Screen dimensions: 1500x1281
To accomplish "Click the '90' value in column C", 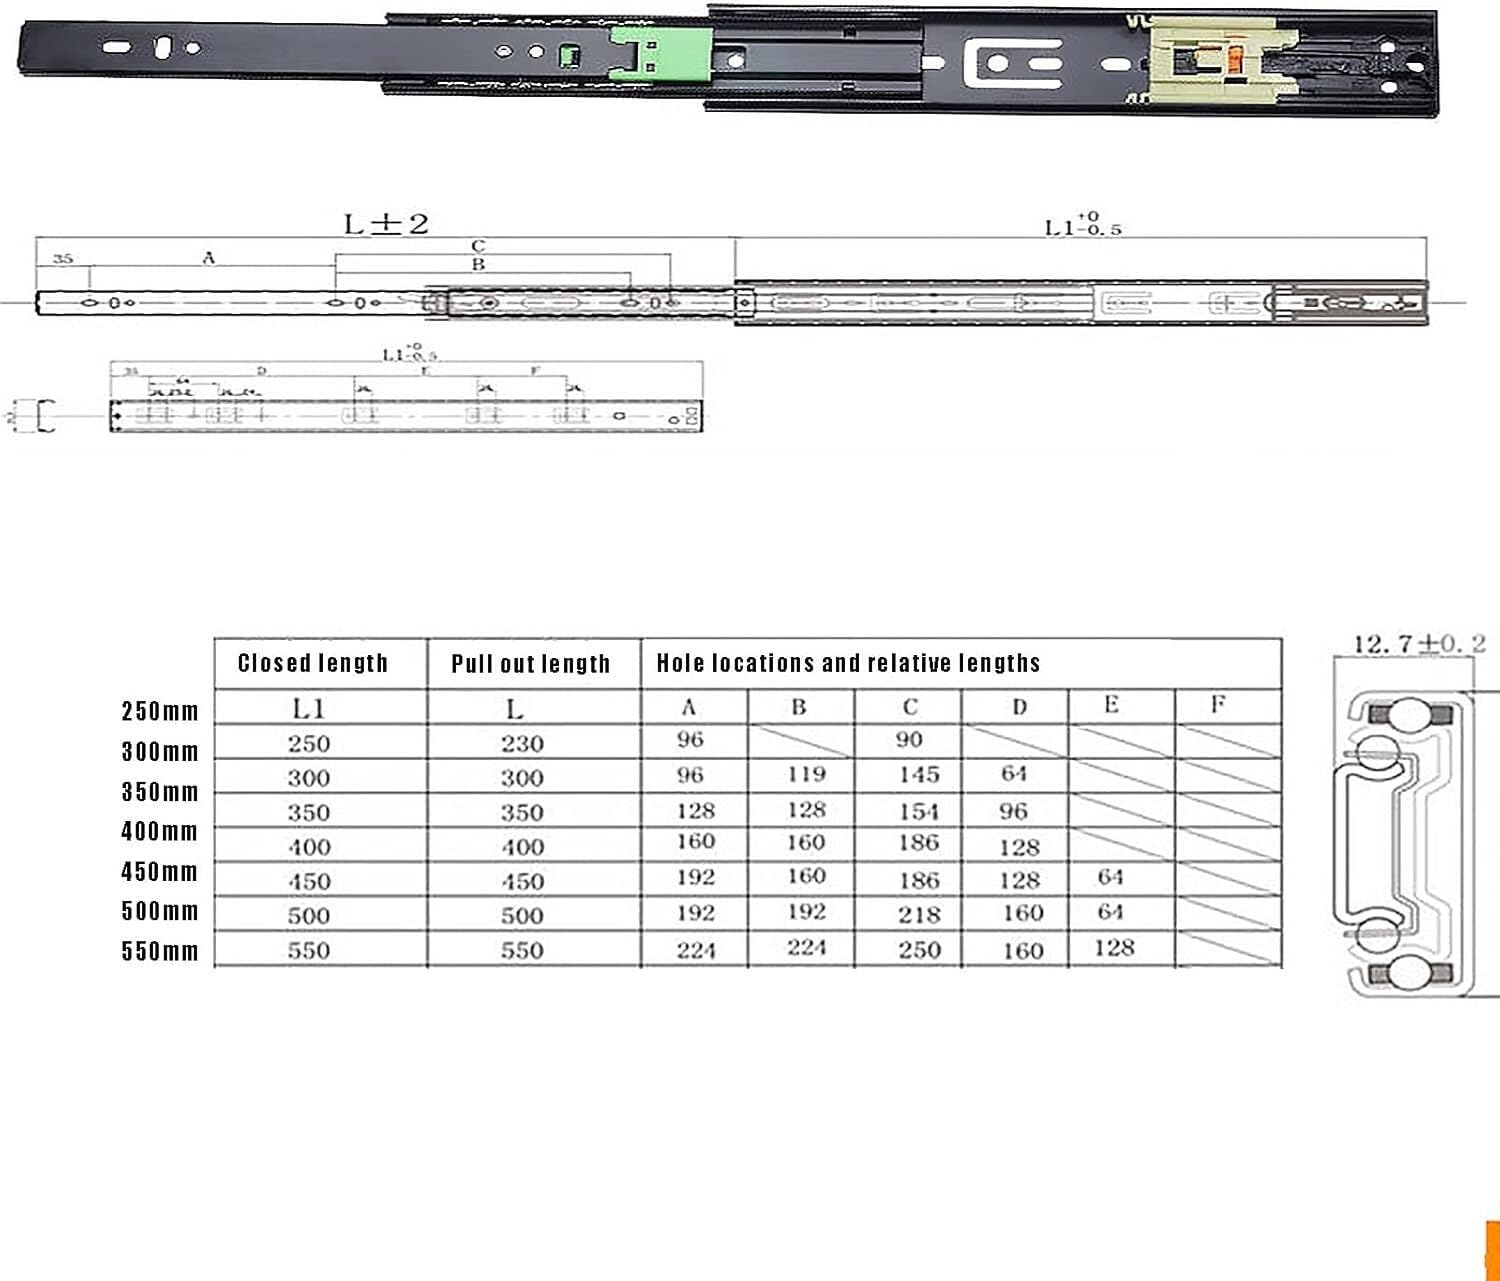I will point(909,740).
